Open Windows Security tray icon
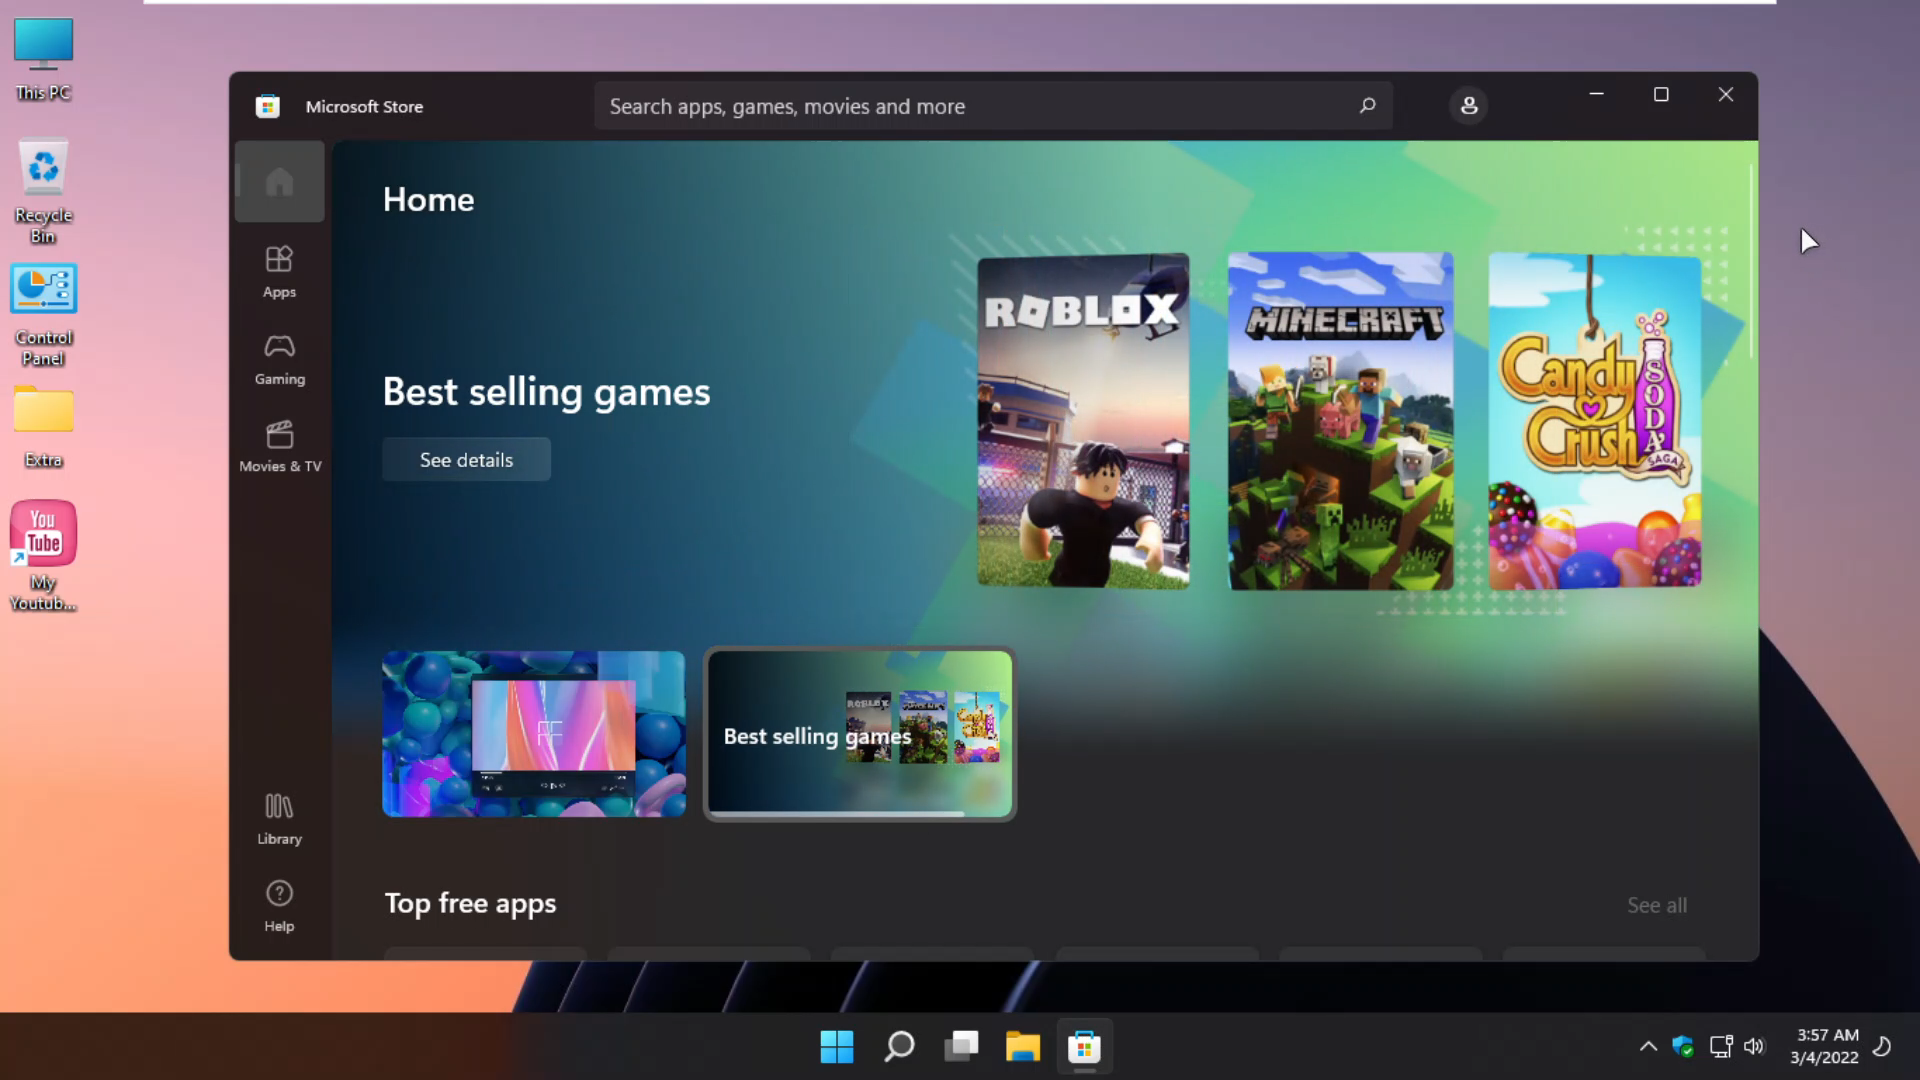Screen dimensions: 1920x1080 [1683, 1047]
